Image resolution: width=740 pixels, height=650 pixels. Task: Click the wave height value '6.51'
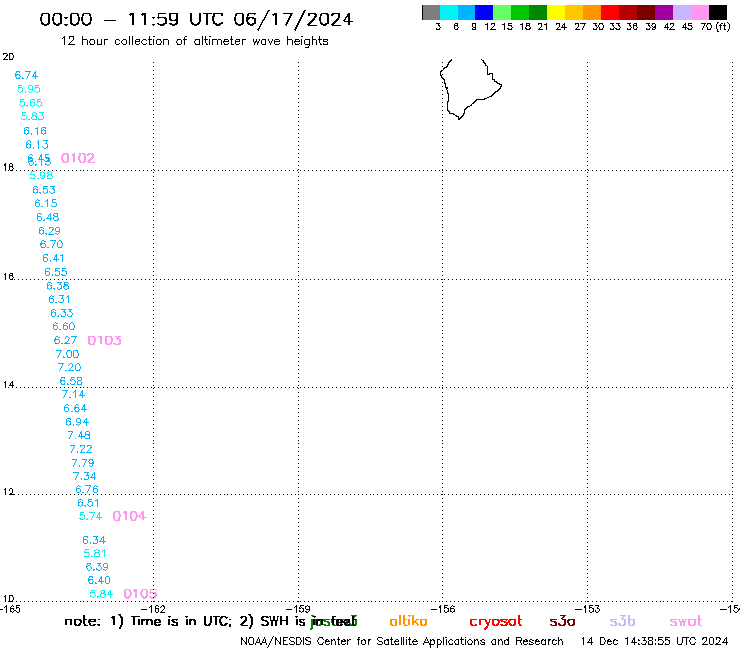click(89, 503)
